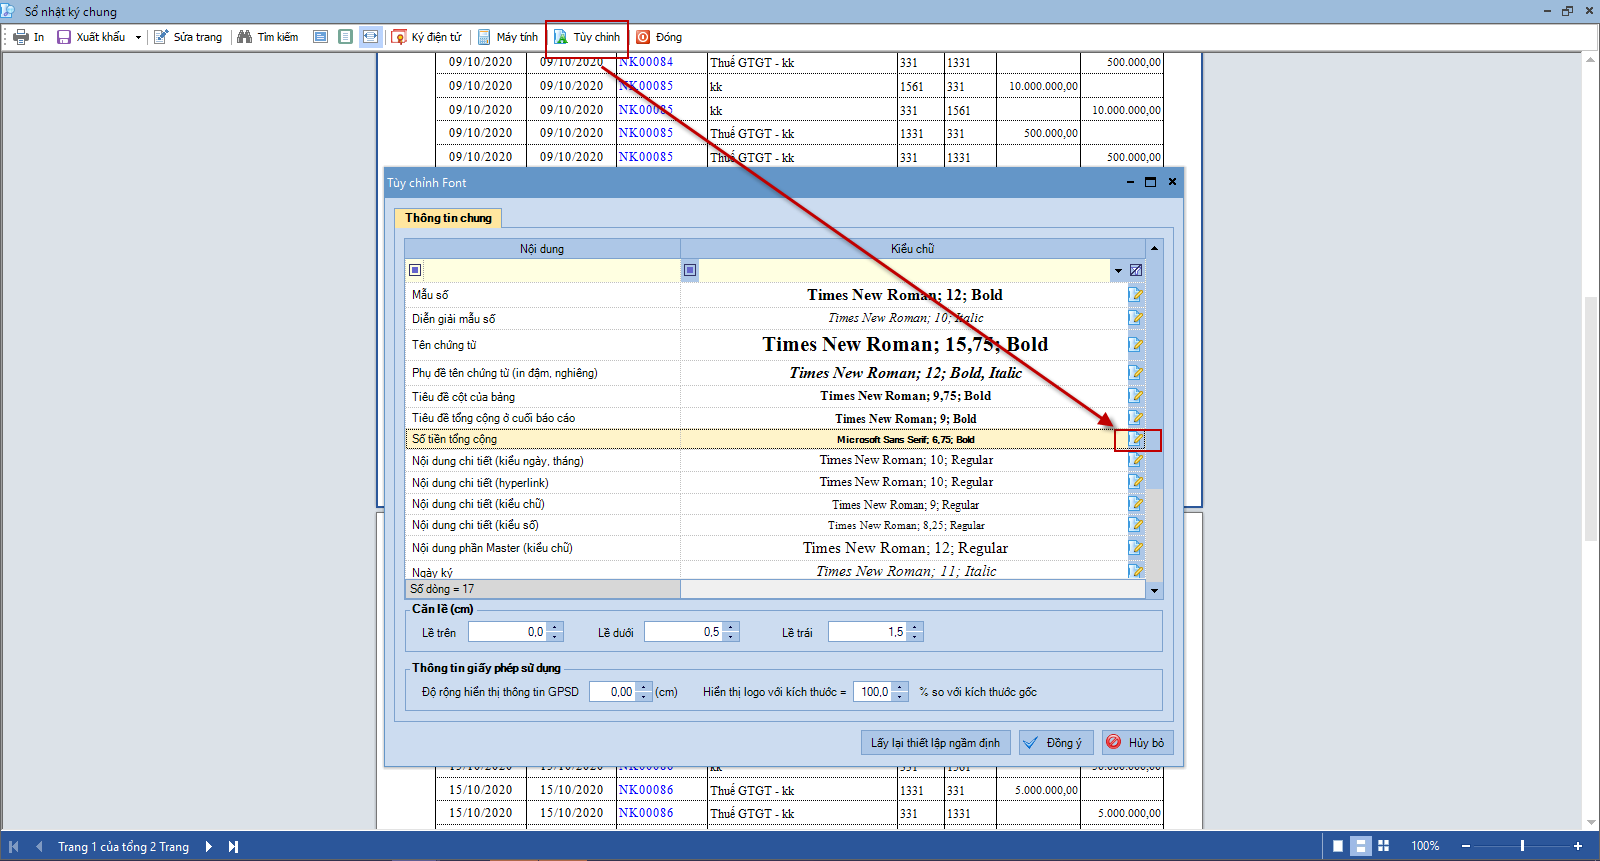
Task: Click Ký điện tử signing icon
Action: [399, 37]
